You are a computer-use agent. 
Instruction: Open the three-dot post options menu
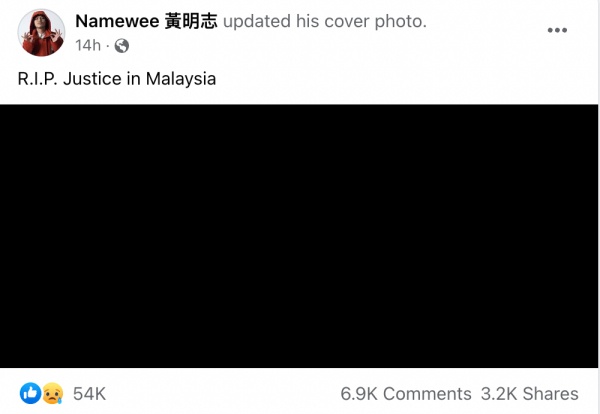[557, 30]
